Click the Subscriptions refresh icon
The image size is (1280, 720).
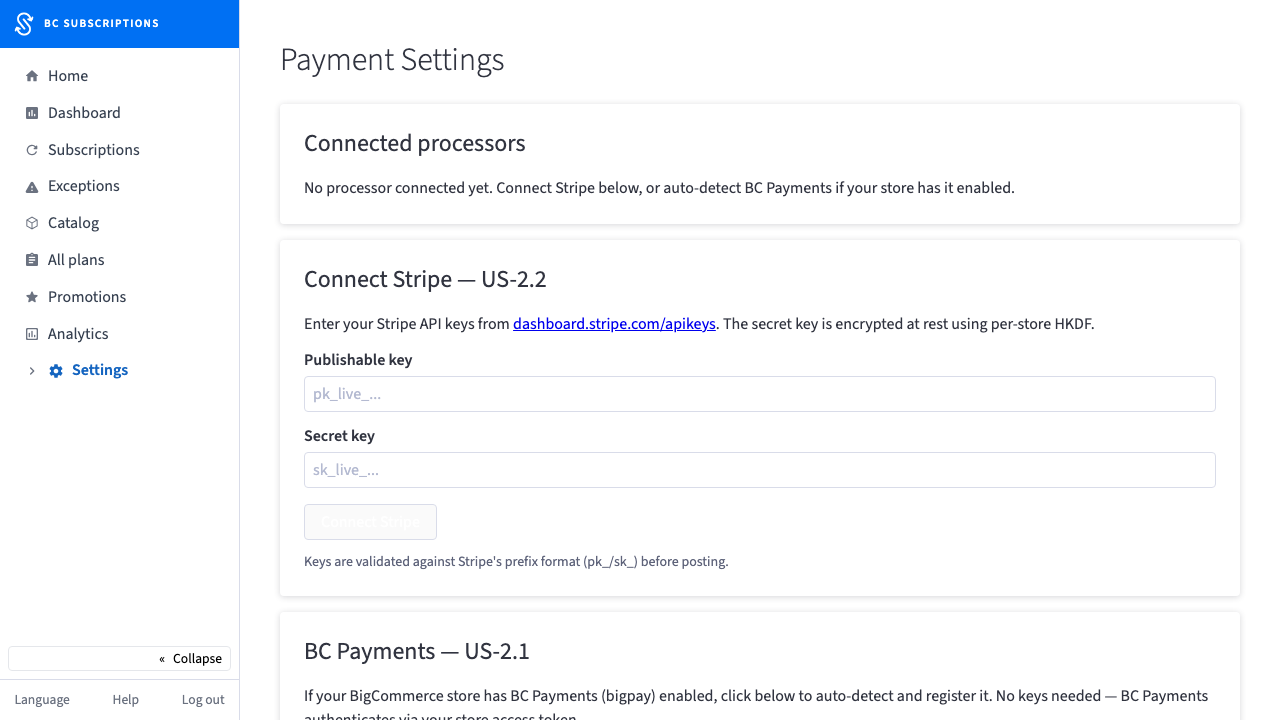coord(32,150)
